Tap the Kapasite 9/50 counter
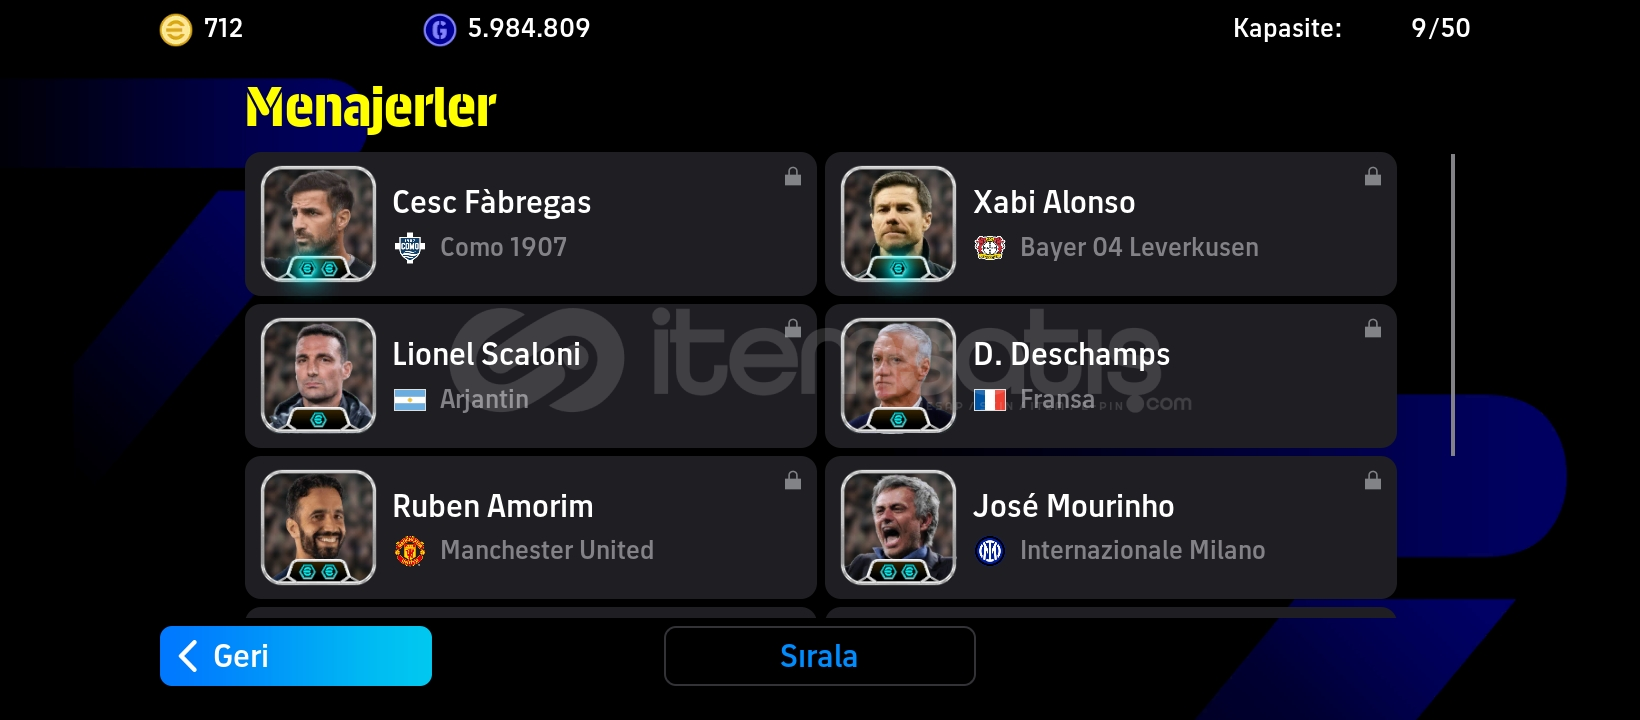 pyautogui.click(x=1352, y=28)
